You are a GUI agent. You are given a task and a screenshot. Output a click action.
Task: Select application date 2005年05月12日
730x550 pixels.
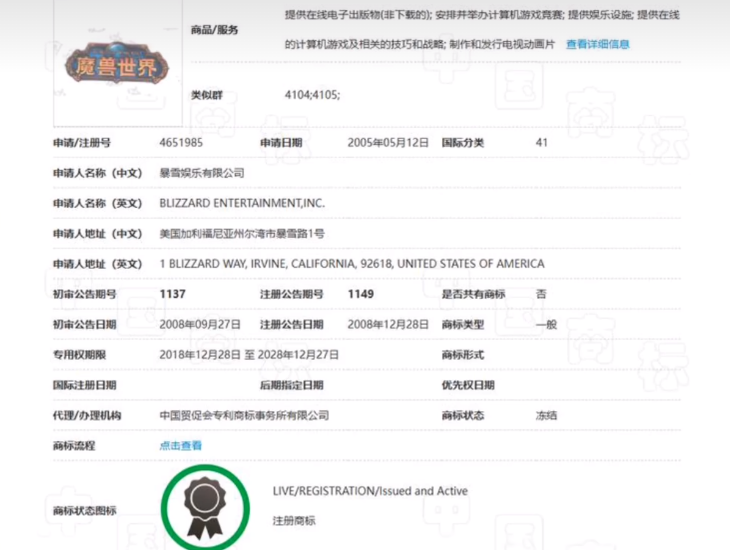click(x=388, y=143)
